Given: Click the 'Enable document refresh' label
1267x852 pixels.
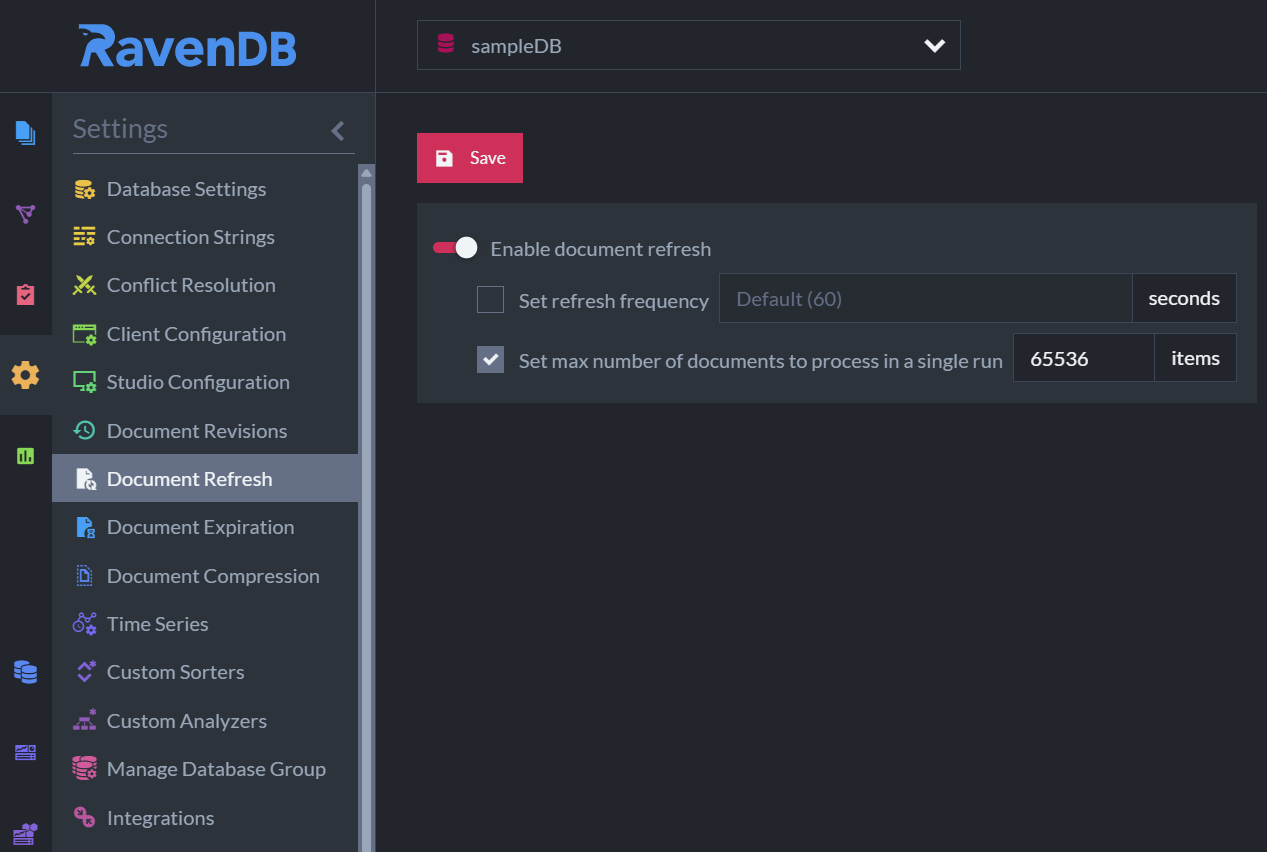Looking at the screenshot, I should point(601,249).
